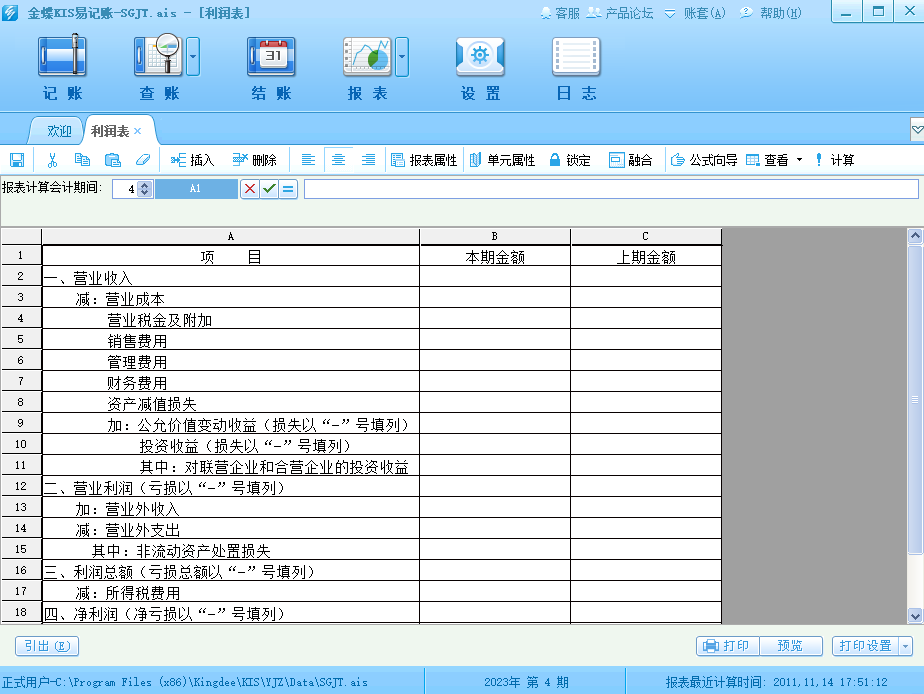Click the 锁定 lock button
This screenshot has height=694, width=924.
point(569,160)
